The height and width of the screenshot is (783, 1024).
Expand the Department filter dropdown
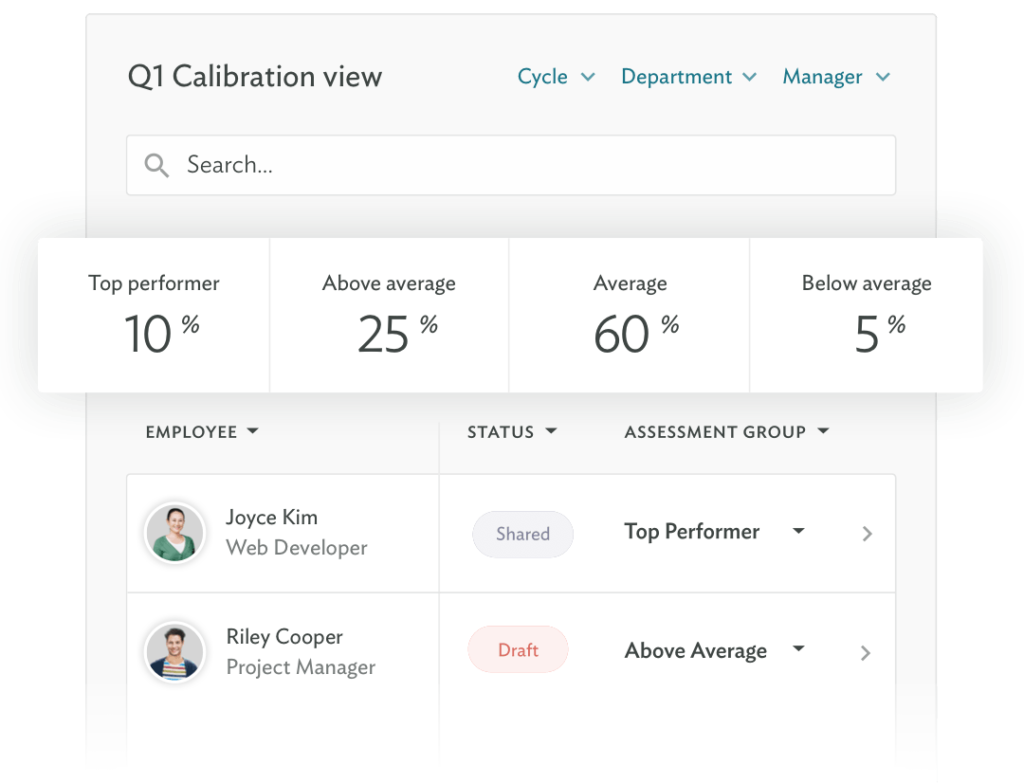click(x=688, y=77)
